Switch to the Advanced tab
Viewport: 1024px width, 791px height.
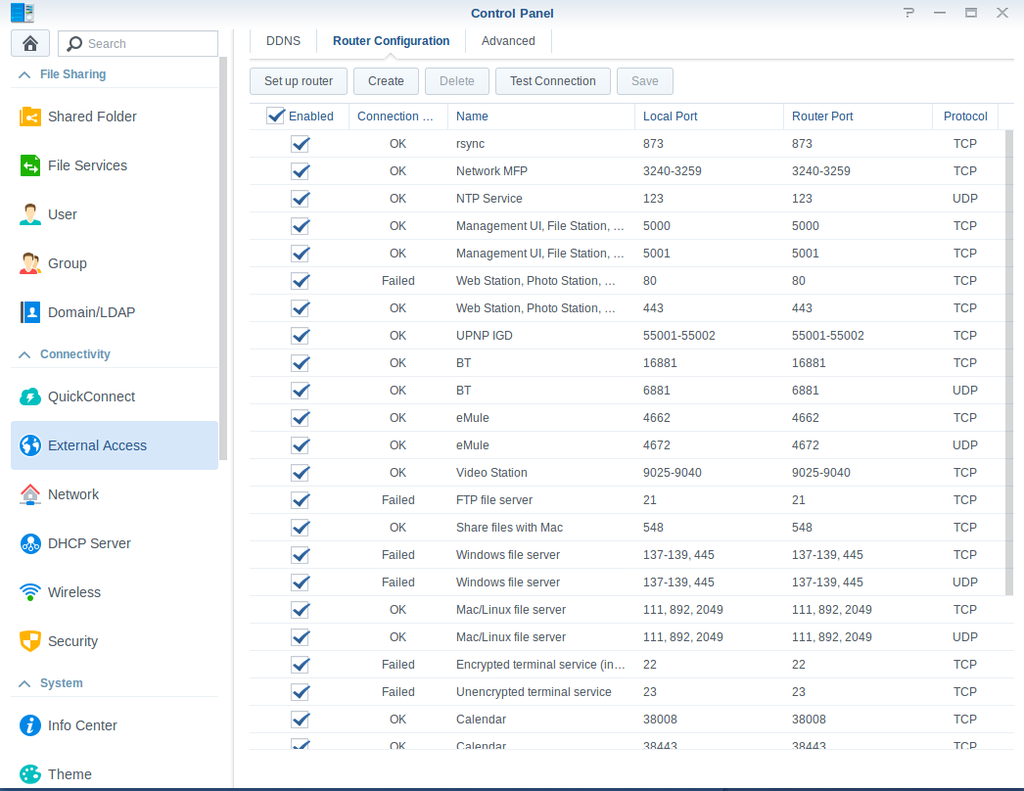pos(508,41)
